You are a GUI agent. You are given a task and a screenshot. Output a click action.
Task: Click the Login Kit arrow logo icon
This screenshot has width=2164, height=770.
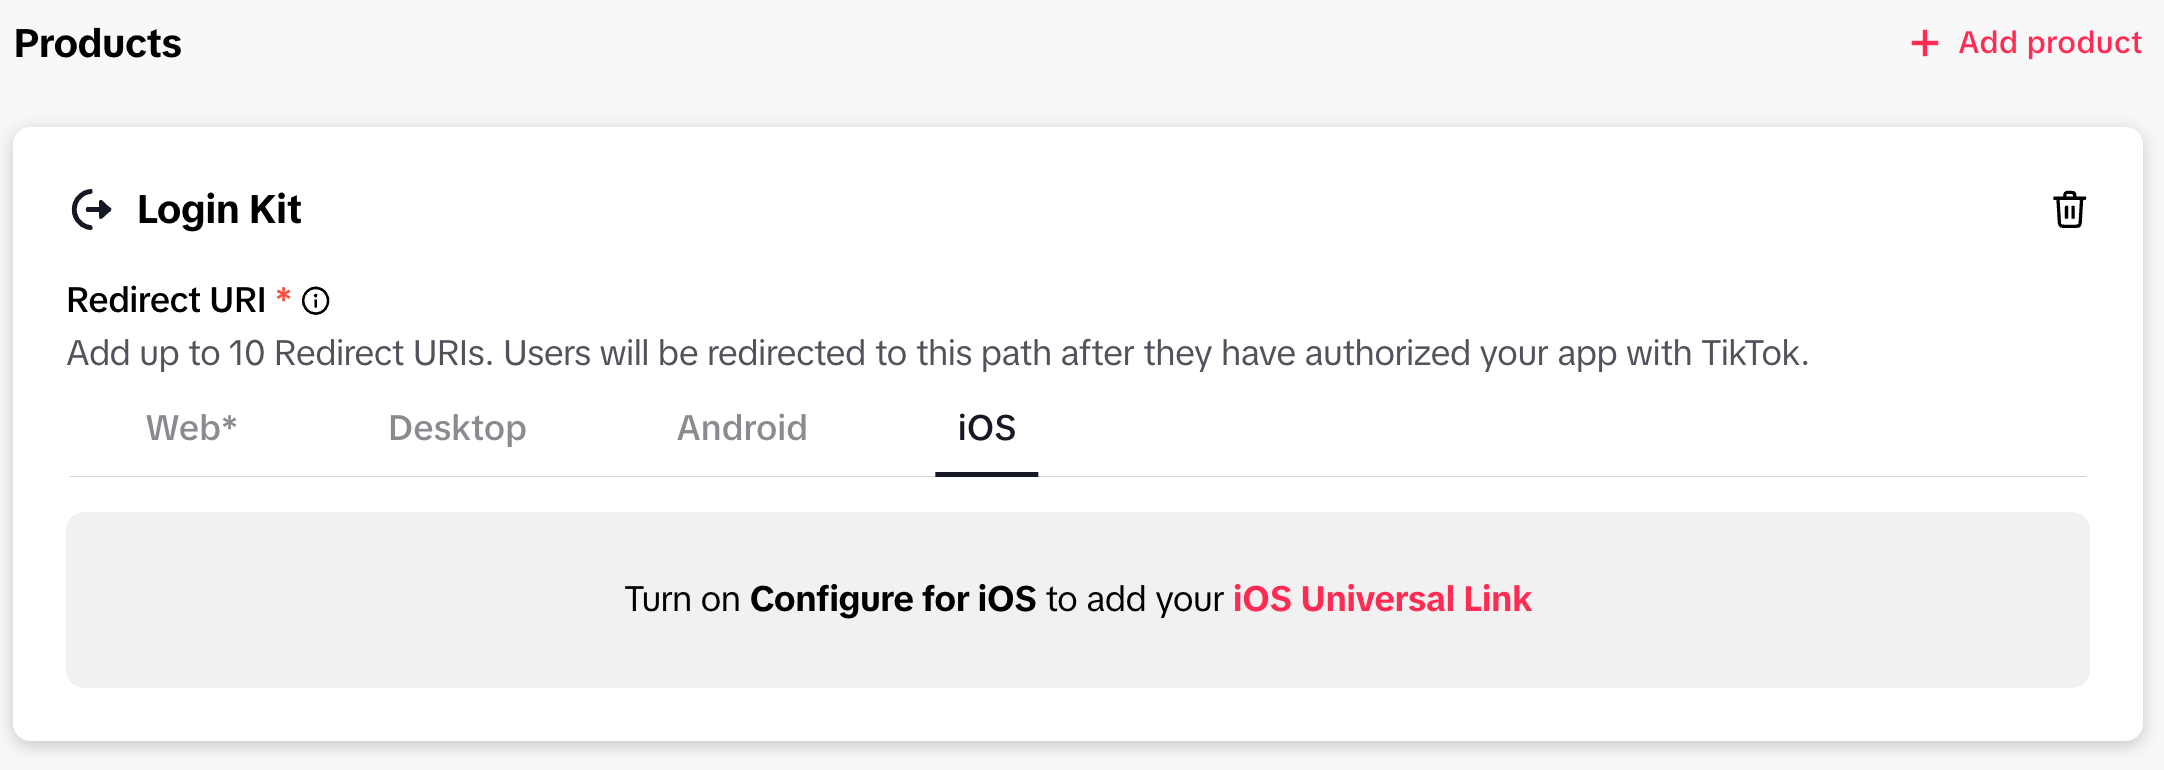point(92,210)
